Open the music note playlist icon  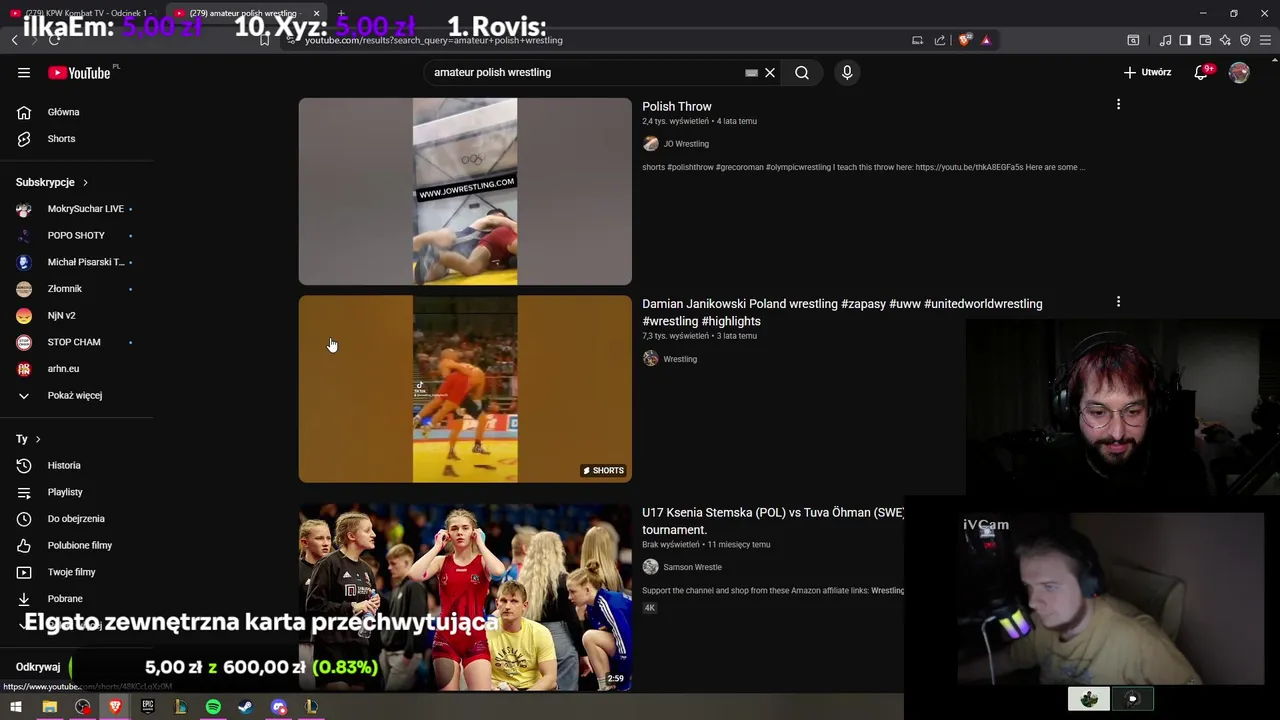click(x=1165, y=40)
